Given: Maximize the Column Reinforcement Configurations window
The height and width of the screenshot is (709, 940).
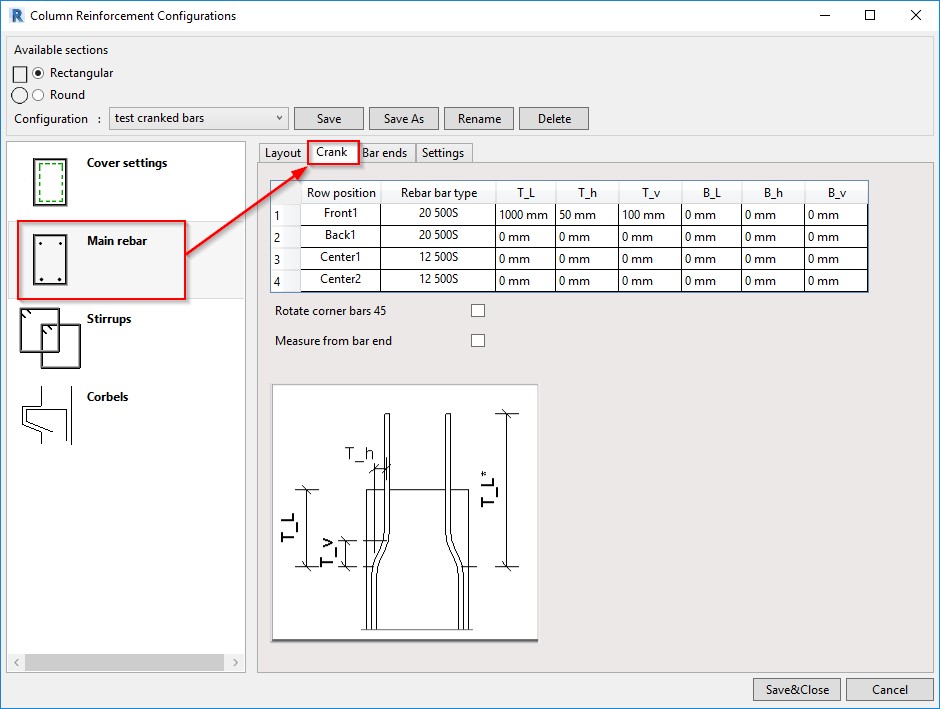Looking at the screenshot, I should [870, 16].
